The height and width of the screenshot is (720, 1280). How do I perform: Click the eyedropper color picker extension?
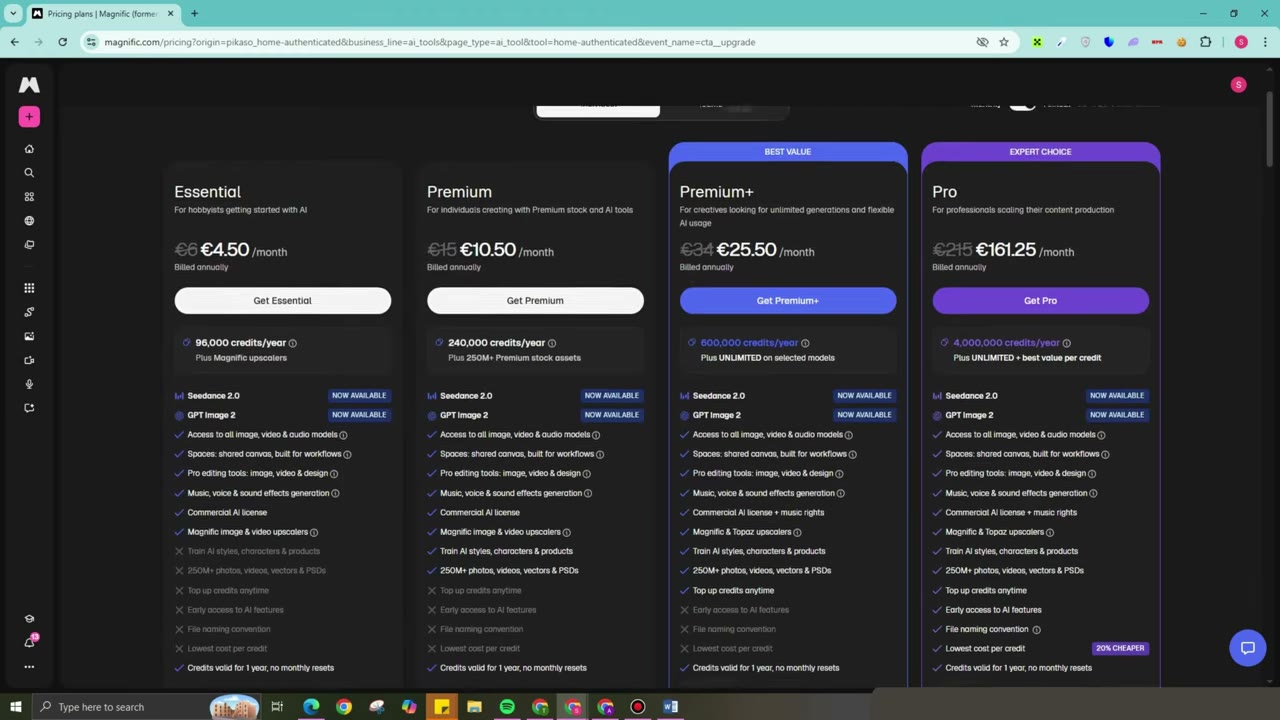(1061, 42)
